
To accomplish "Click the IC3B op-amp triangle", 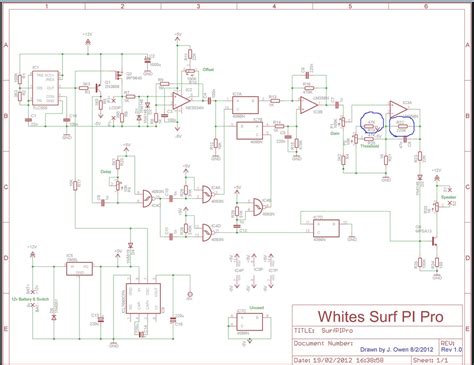I will click(x=309, y=105).
